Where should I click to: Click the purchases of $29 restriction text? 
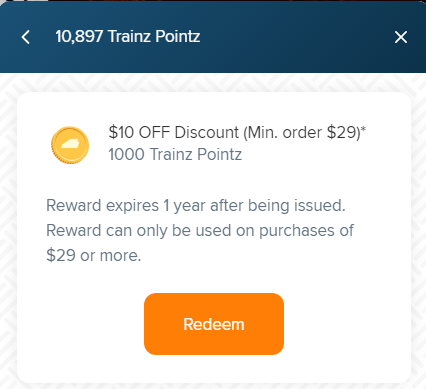tap(200, 243)
